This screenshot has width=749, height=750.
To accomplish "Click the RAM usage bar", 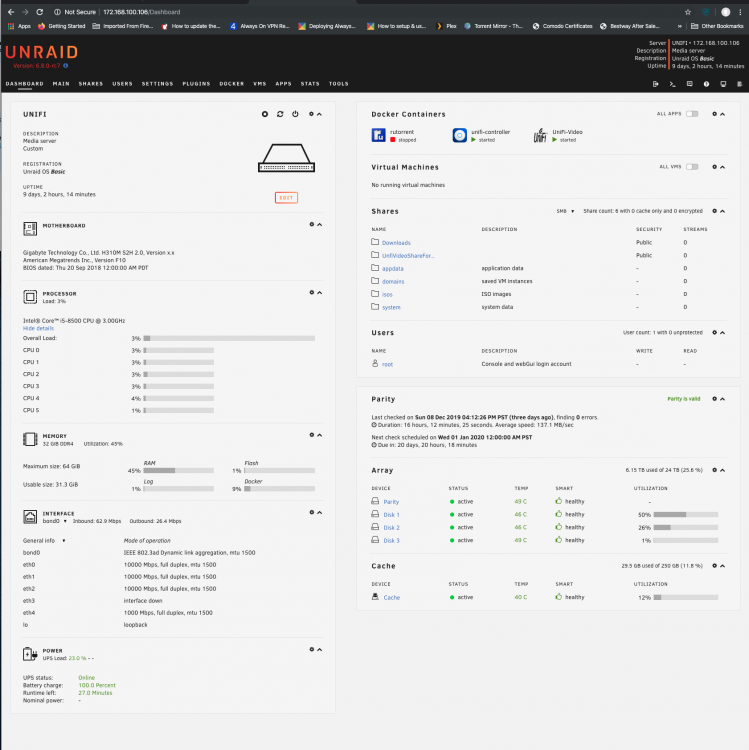I will (178, 471).
